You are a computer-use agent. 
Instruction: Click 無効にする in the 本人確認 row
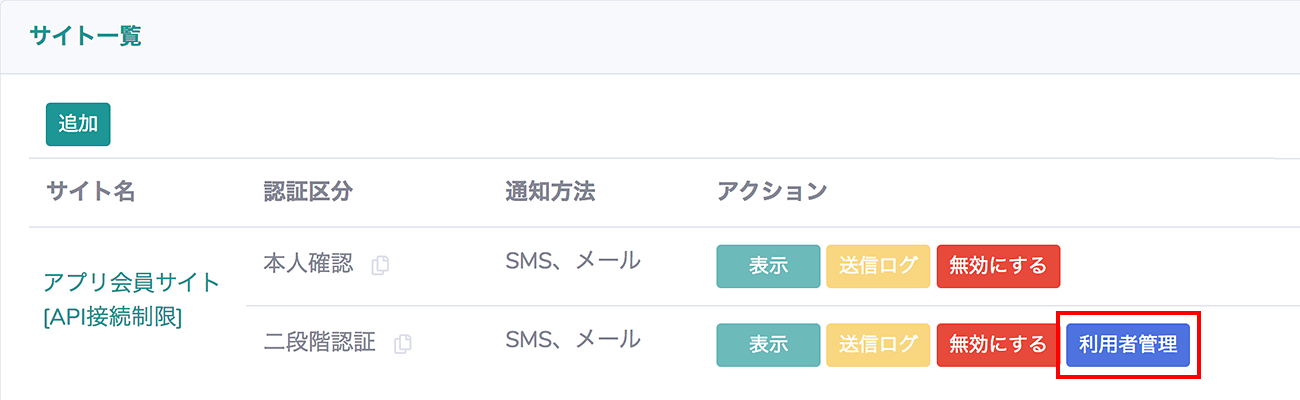point(998,266)
